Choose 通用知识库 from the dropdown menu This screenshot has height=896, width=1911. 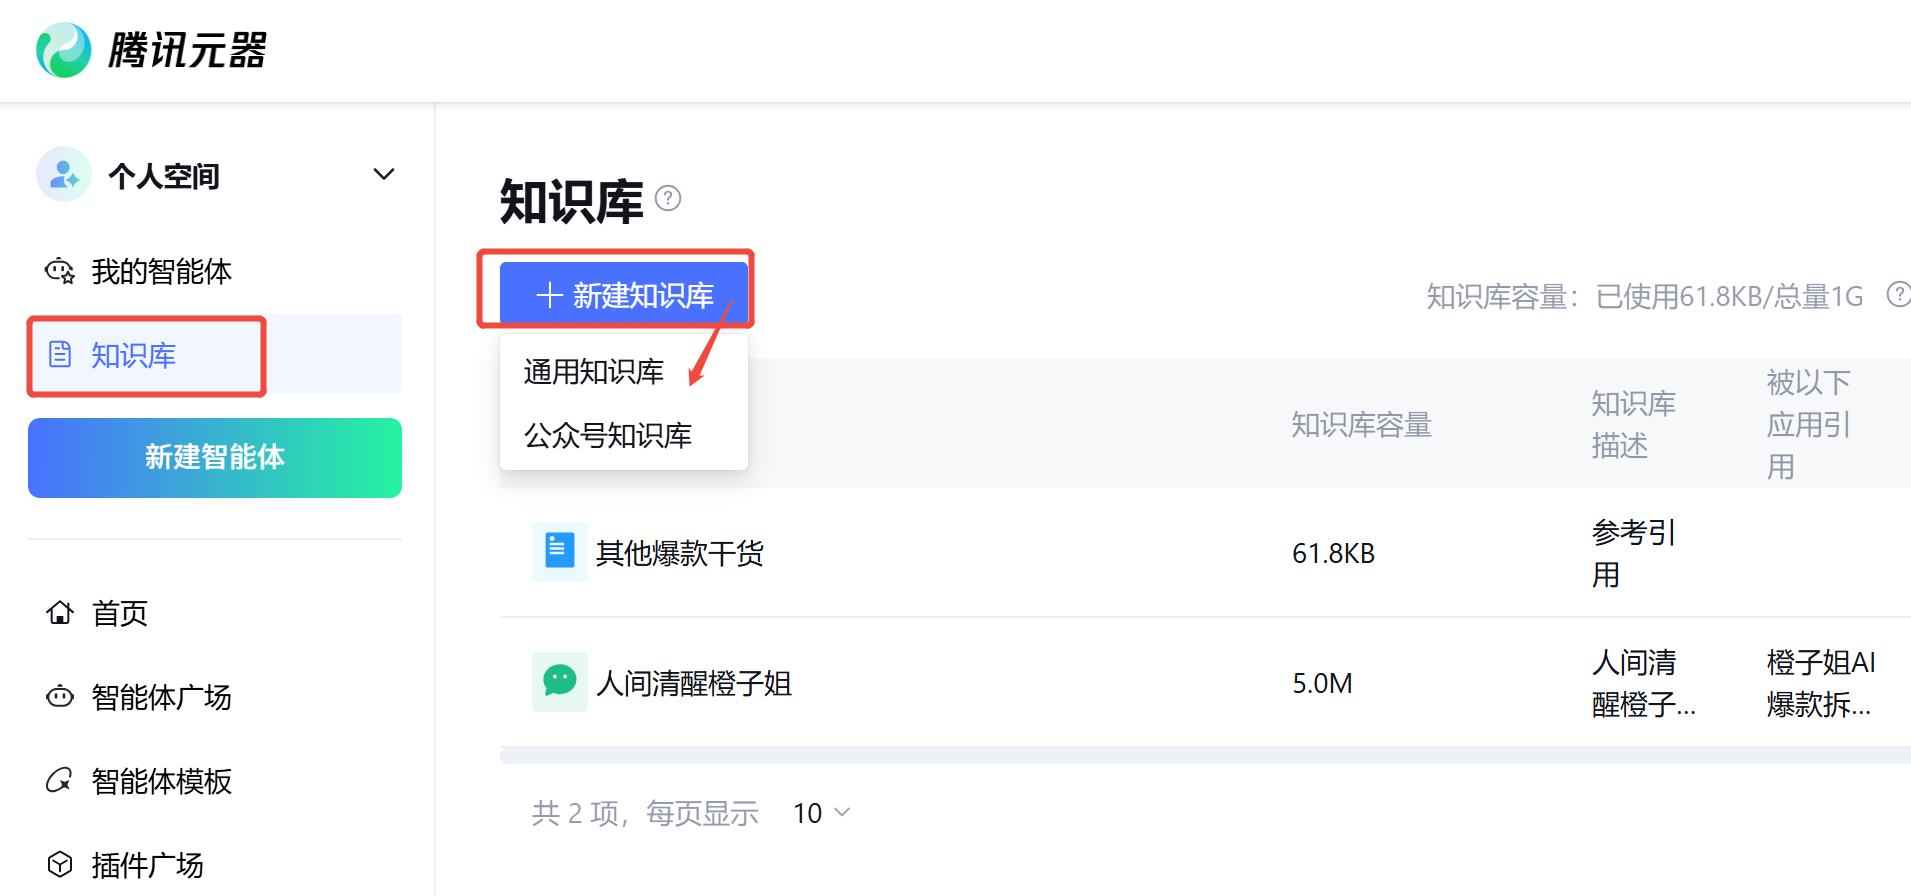(594, 372)
